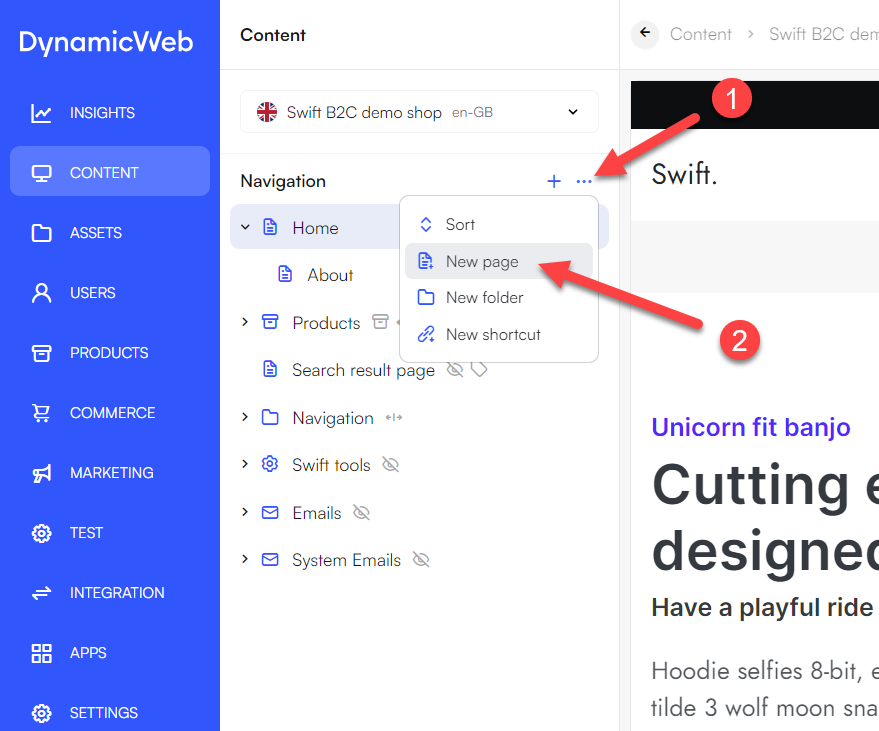This screenshot has width=879, height=731.
Task: Toggle hidden eye icon beside System Emails
Action: [x=421, y=560]
